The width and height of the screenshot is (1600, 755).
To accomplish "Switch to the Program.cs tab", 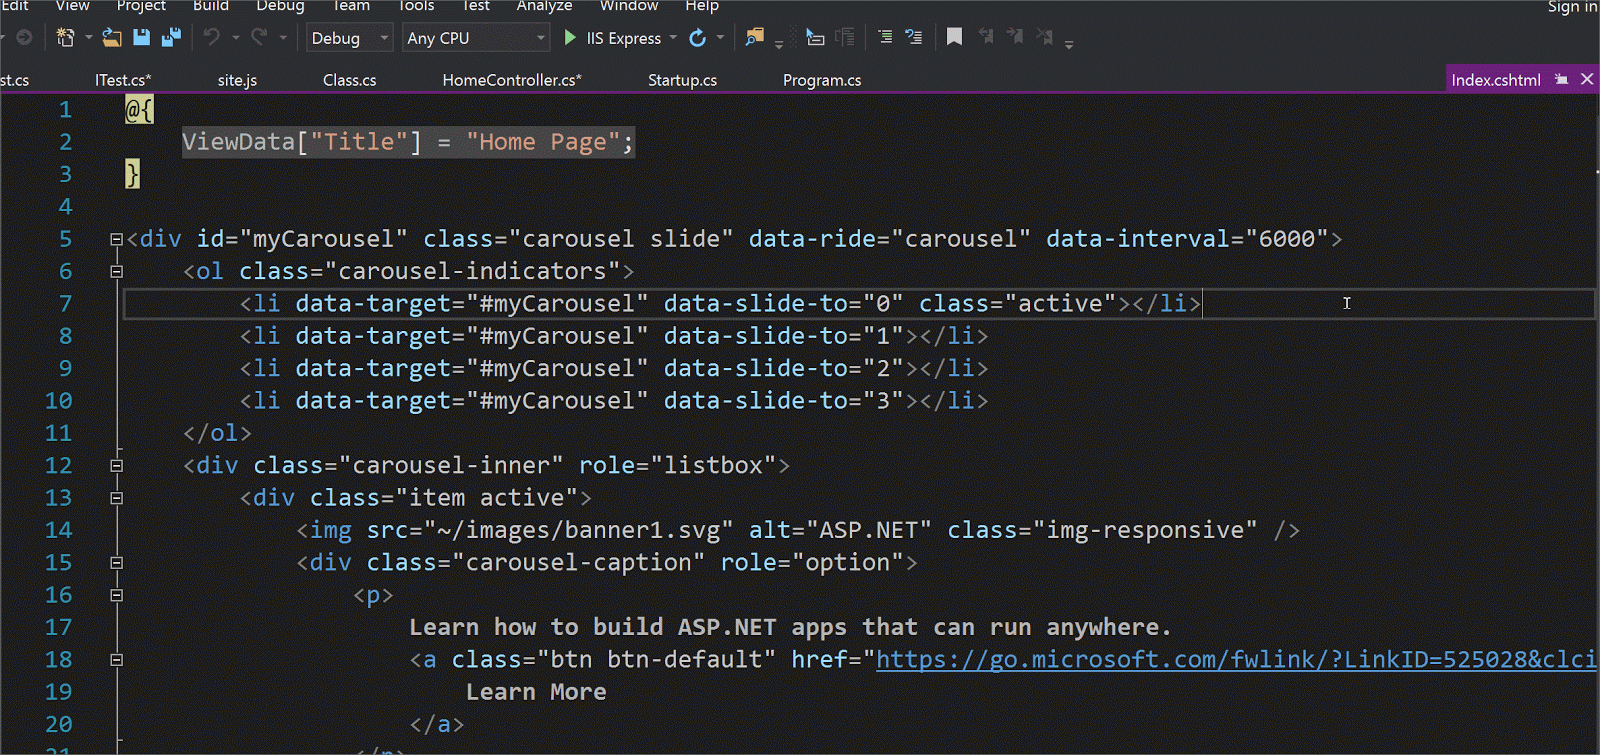I will pyautogui.click(x=822, y=80).
